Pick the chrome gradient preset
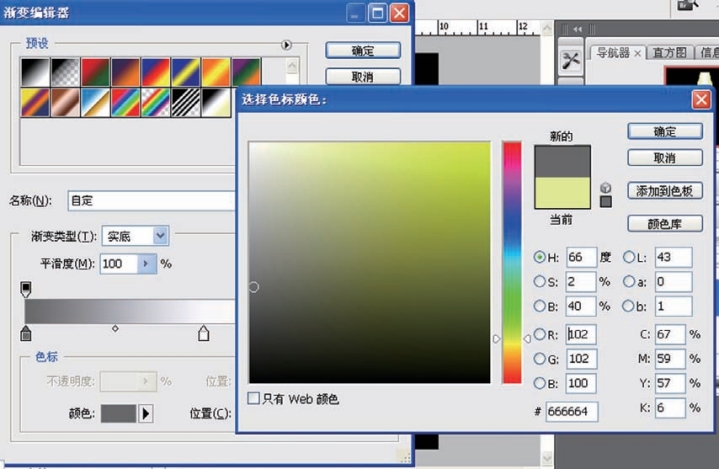Screen dimensions: 719x469 [96, 102]
